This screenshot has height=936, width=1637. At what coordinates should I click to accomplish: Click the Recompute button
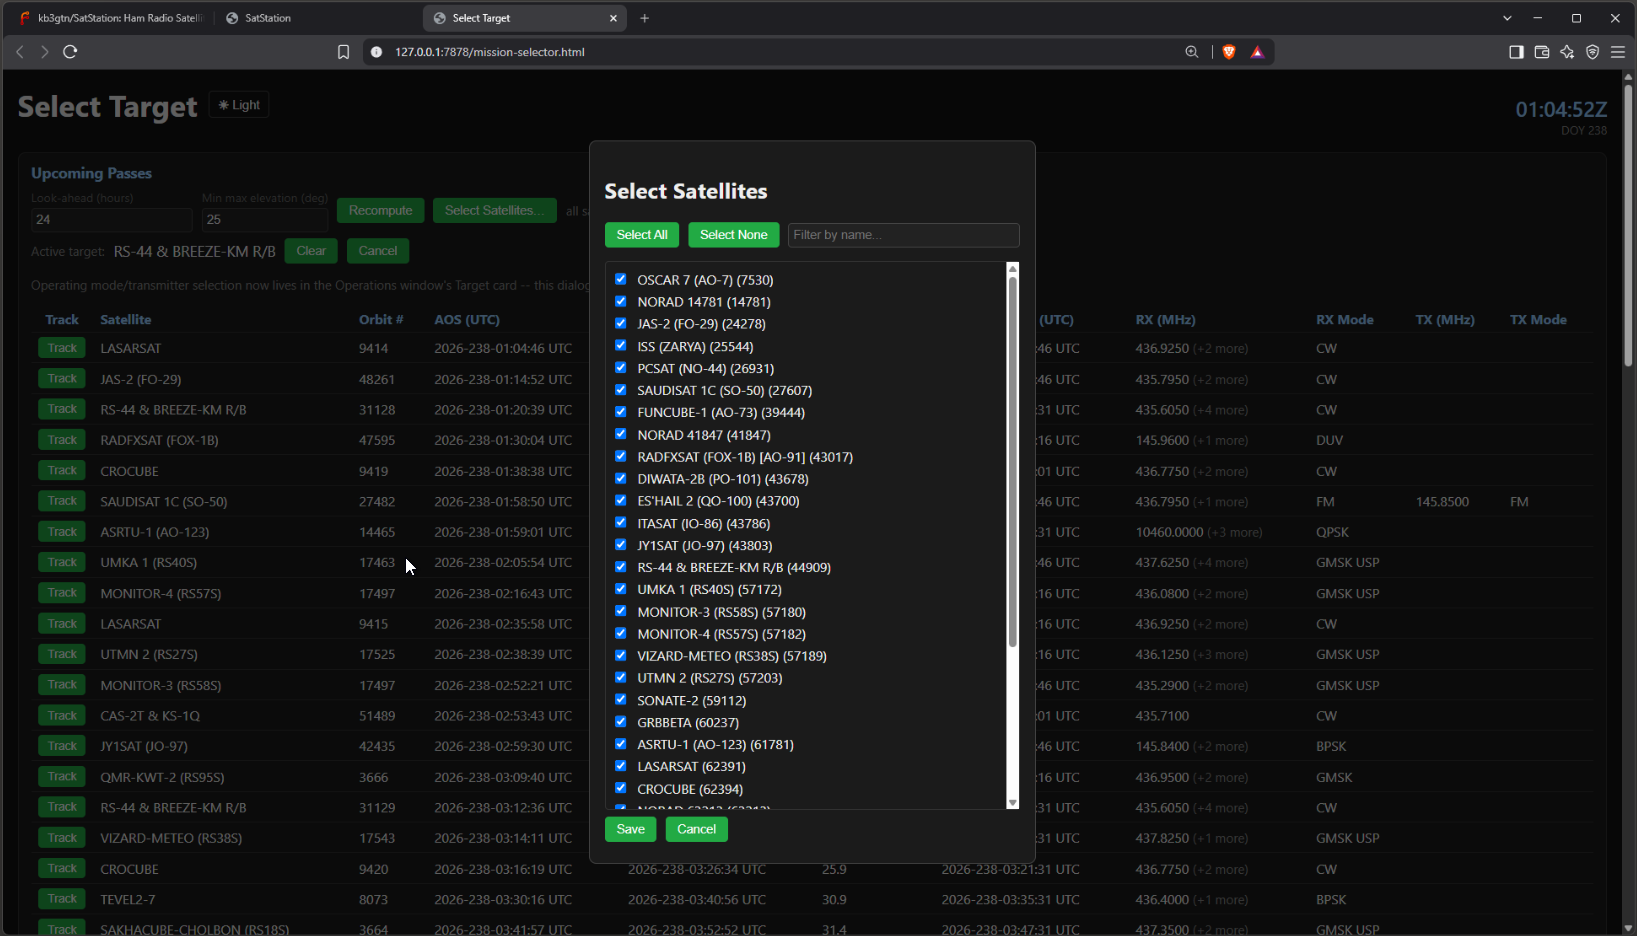click(381, 210)
